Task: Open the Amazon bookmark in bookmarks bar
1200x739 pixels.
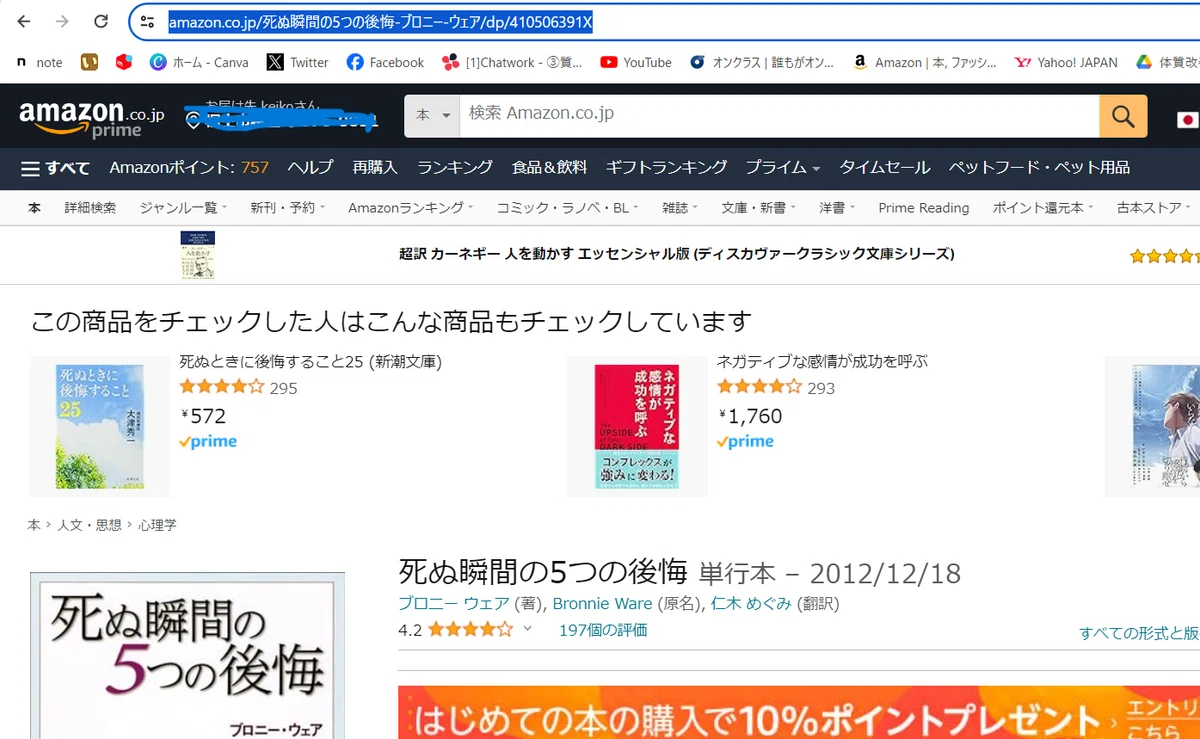Action: coord(924,62)
